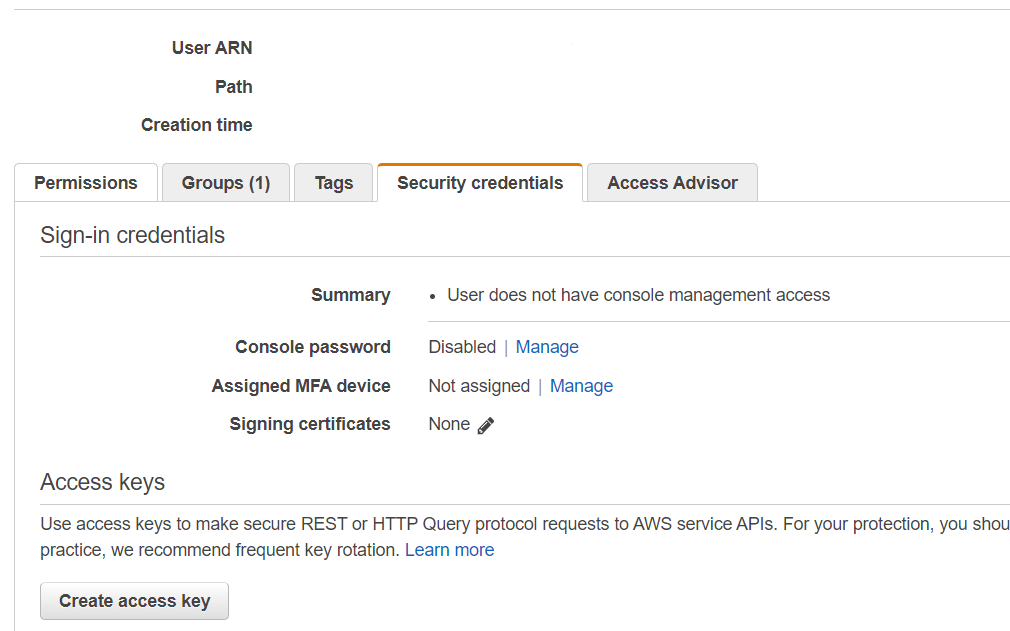Go to the Access Advisor tab
1010x631 pixels.
672,183
